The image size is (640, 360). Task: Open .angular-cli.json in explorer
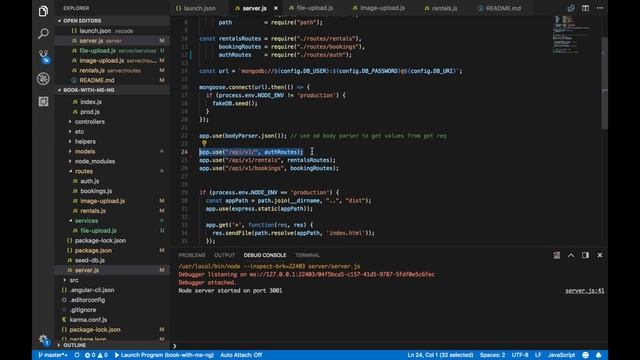point(91,290)
